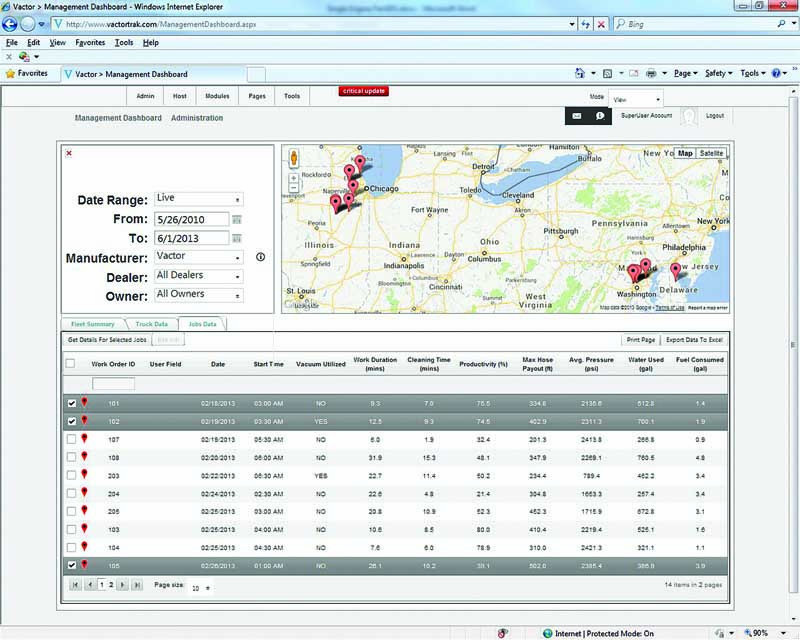
Task: Click the Print icon in command bar
Action: [x=651, y=73]
